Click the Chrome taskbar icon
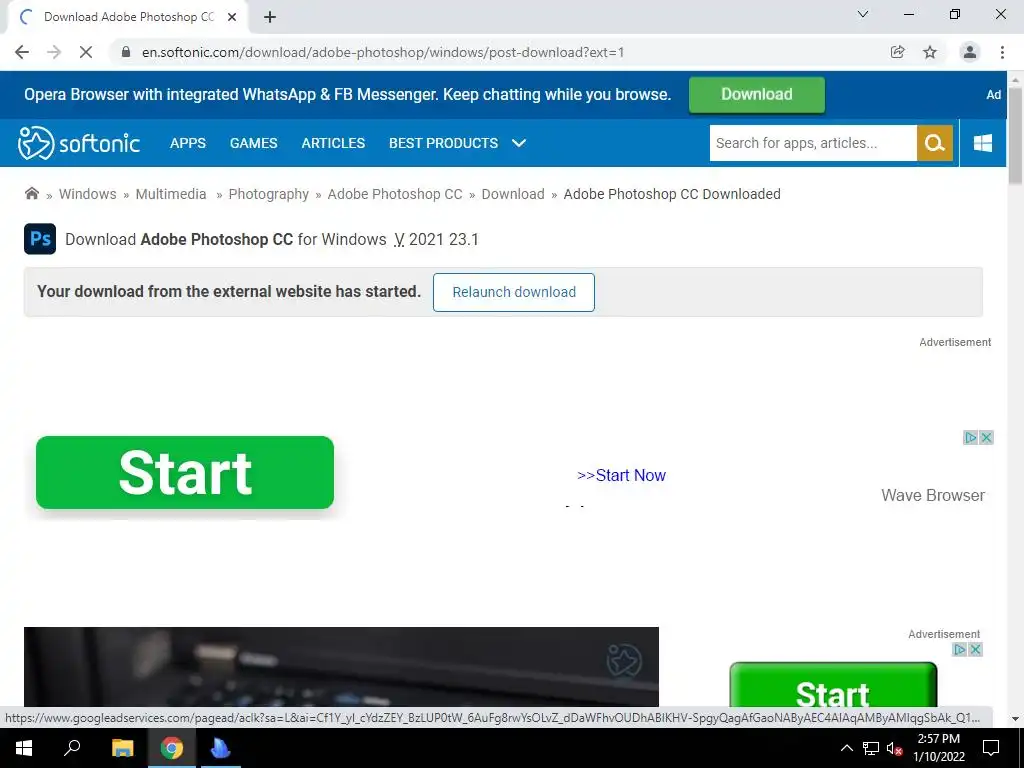 tap(172, 748)
